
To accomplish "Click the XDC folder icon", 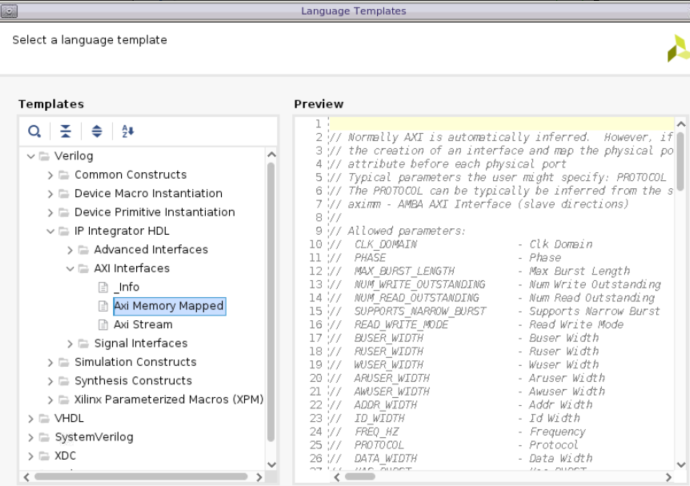I will coord(44,456).
